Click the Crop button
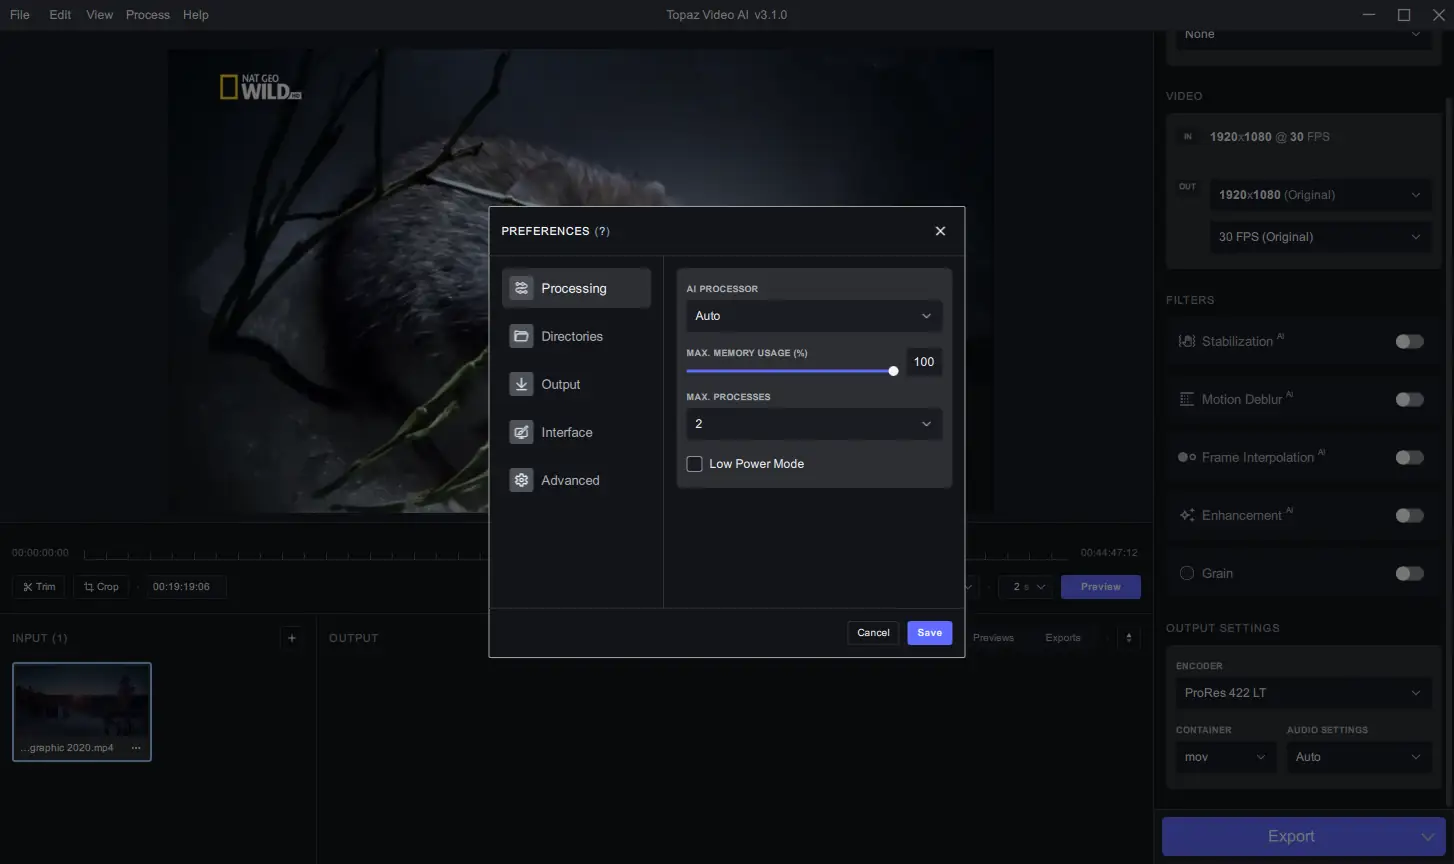The width and height of the screenshot is (1454, 864). coord(101,587)
